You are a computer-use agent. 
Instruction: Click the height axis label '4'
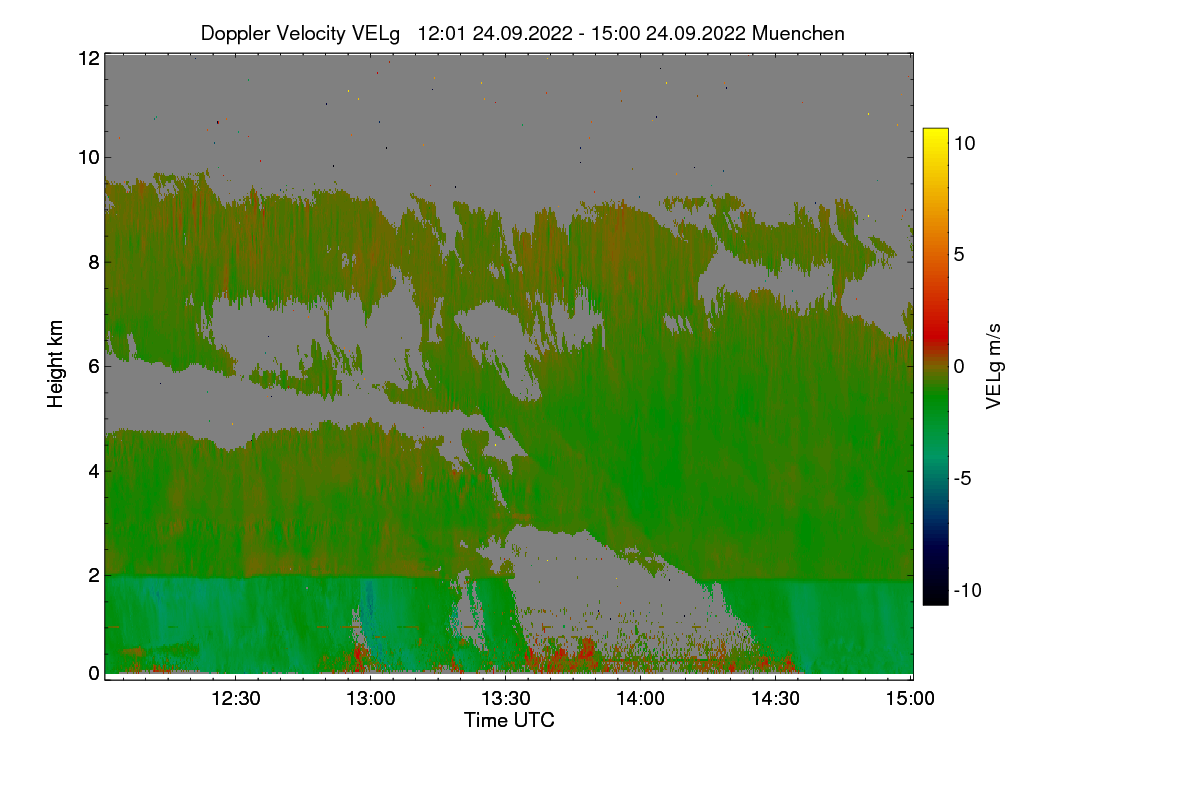tap(94, 470)
